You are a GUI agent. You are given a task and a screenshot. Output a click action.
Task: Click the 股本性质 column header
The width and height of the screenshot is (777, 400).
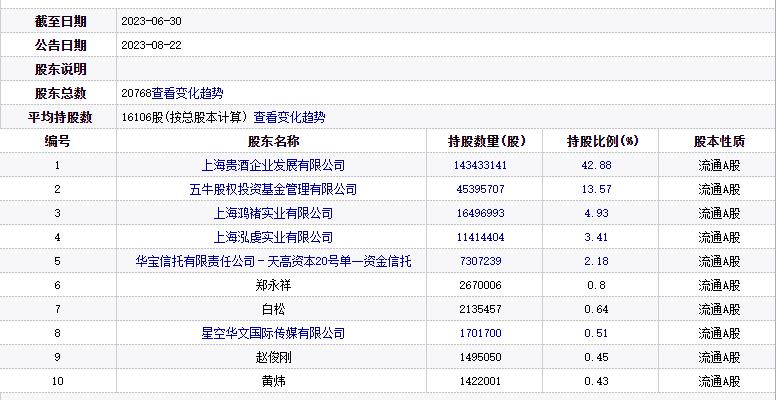[718, 141]
